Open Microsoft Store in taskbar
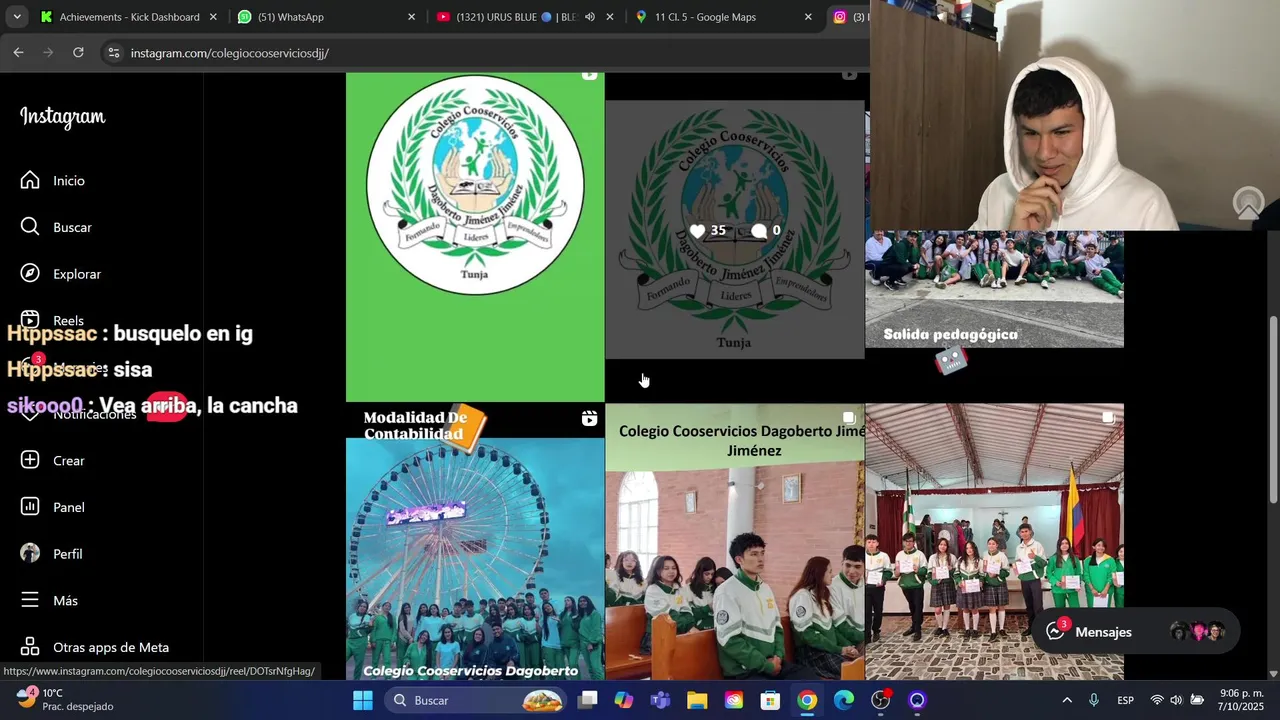 (770, 700)
